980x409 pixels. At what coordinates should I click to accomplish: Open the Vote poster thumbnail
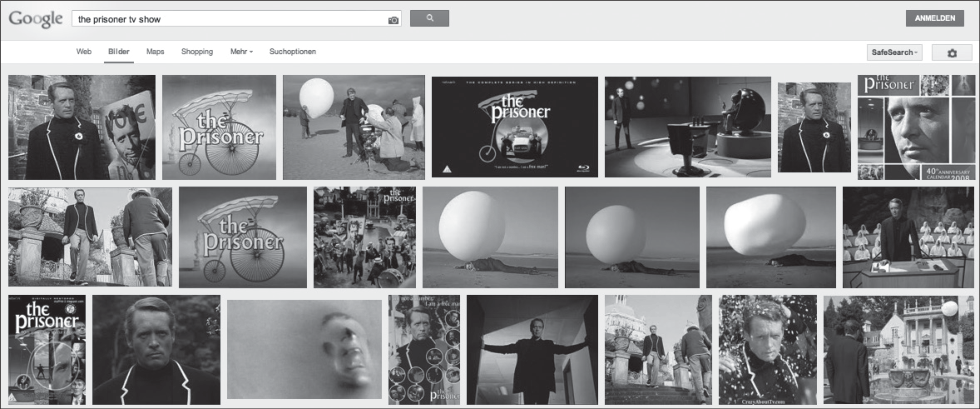pyautogui.click(x=82, y=128)
